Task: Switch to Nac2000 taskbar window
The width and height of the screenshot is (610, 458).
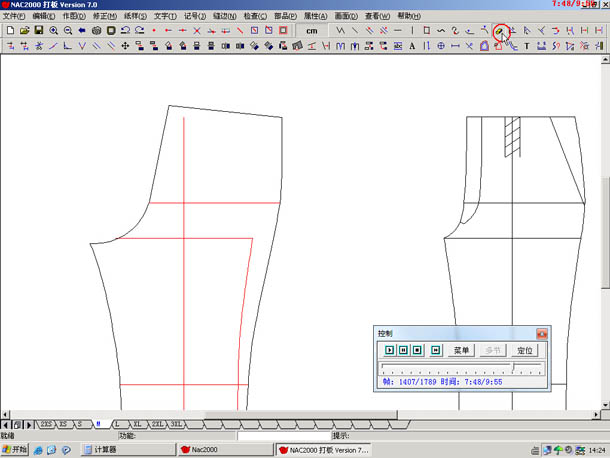Action: [226, 450]
